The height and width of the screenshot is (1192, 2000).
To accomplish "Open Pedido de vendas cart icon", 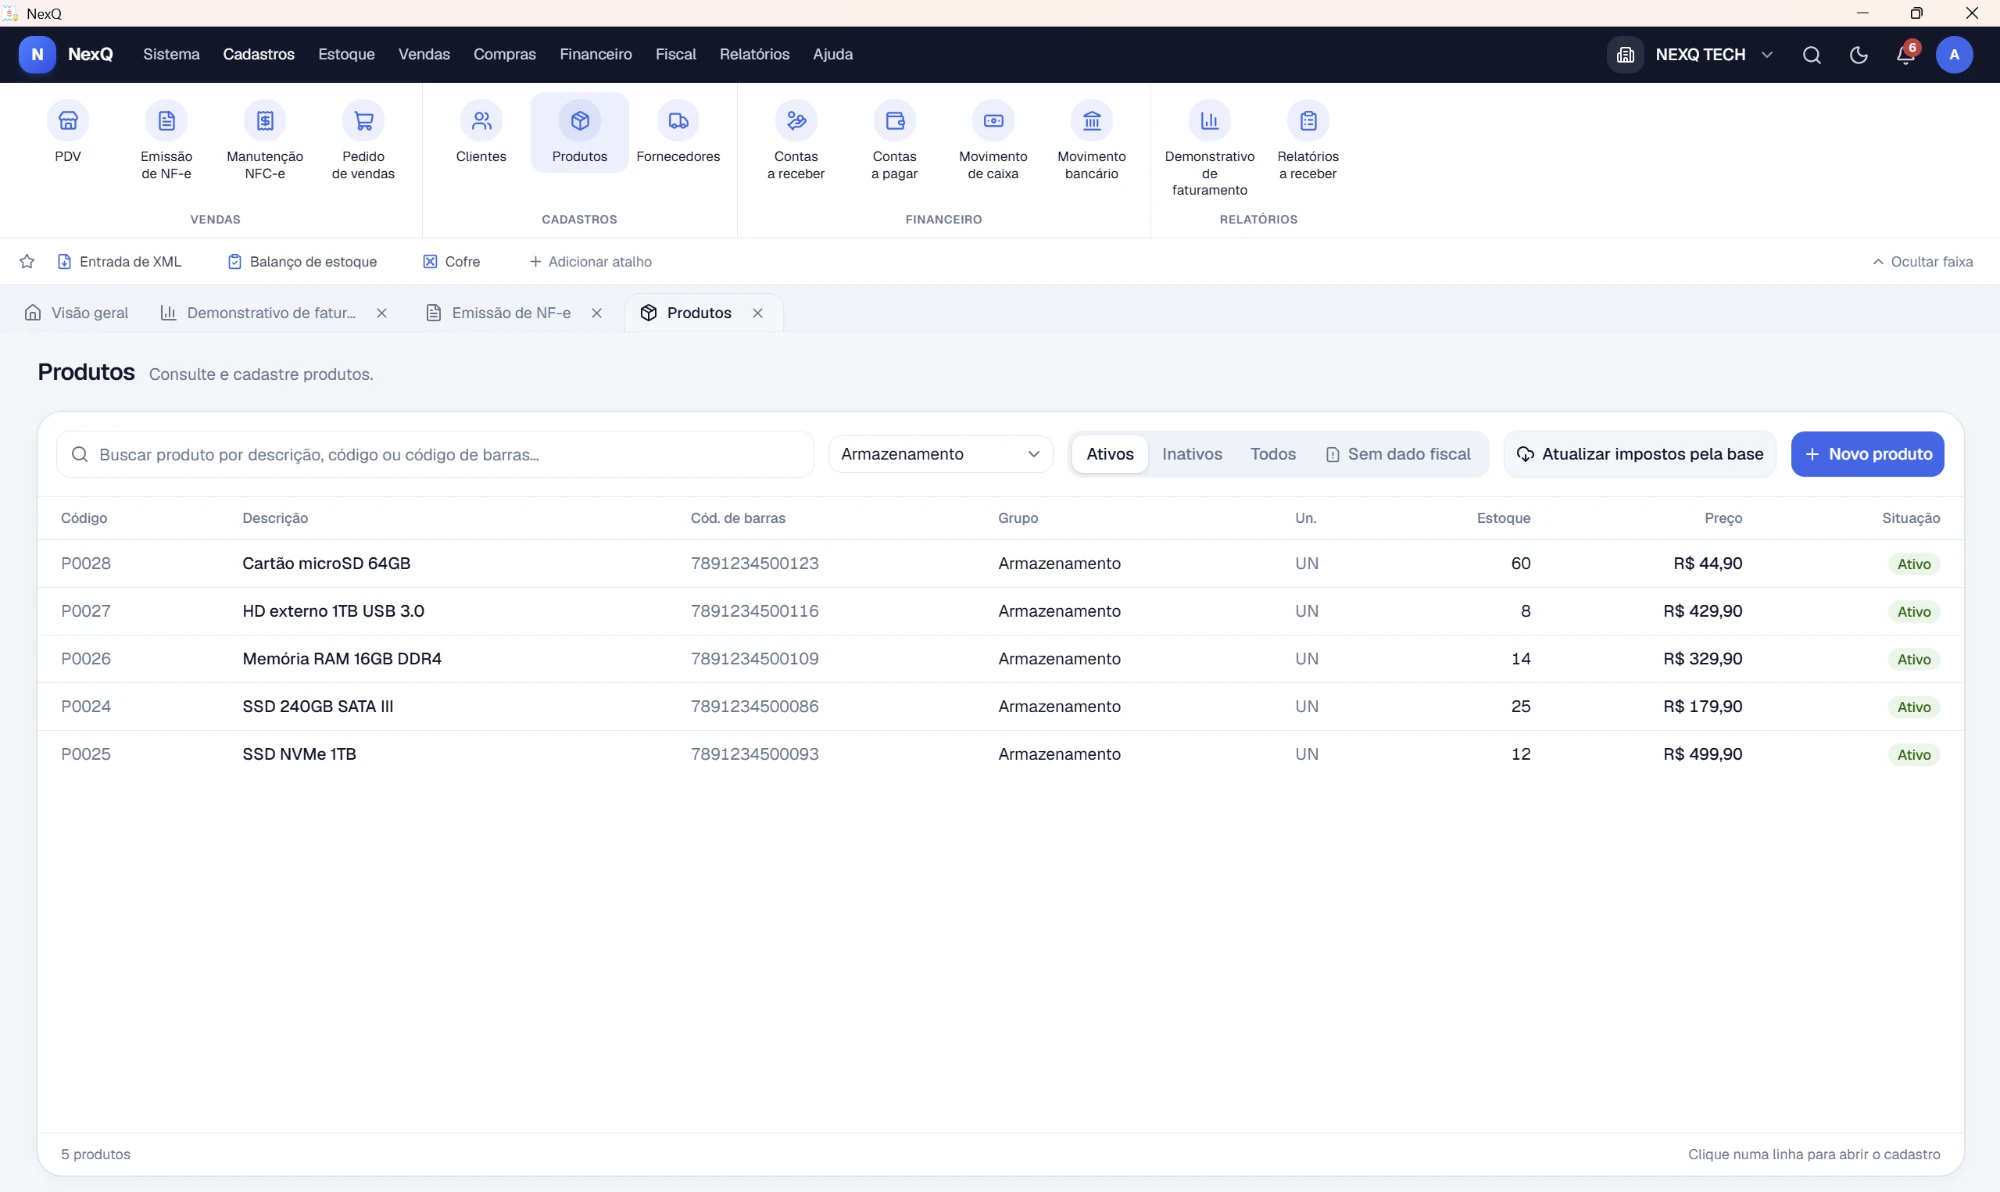I will coord(363,121).
